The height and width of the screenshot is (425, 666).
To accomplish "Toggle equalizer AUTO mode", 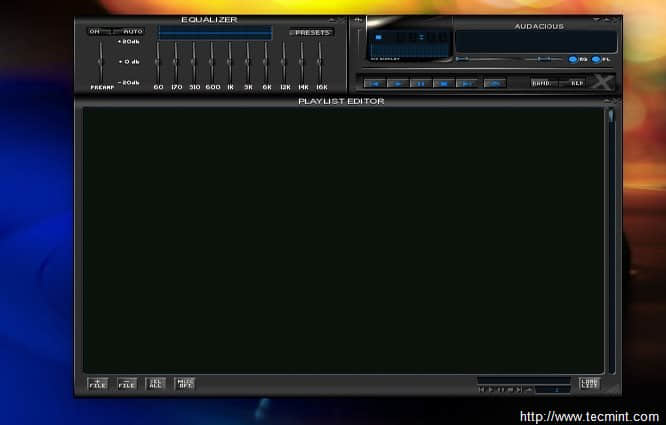I will tap(129, 31).
